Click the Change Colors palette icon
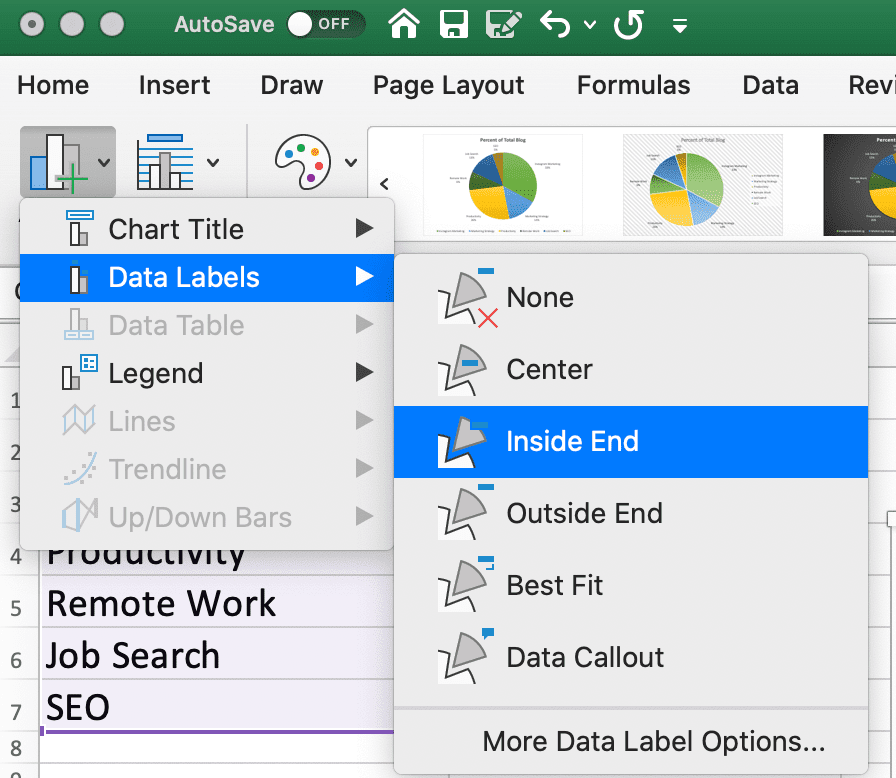896x778 pixels. pyautogui.click(x=302, y=162)
